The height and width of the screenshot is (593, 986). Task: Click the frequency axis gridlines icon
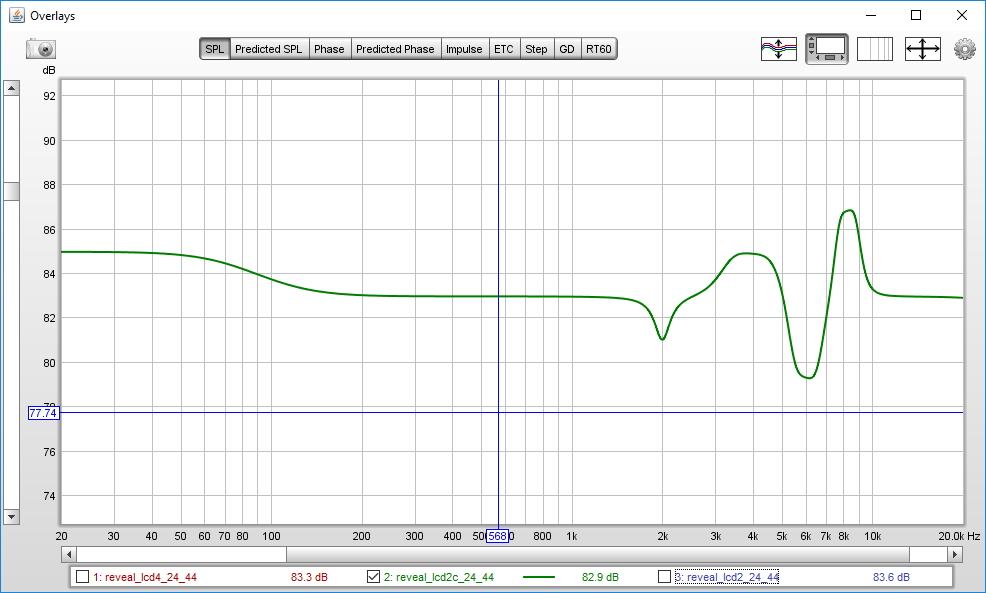pyautogui.click(x=875, y=48)
